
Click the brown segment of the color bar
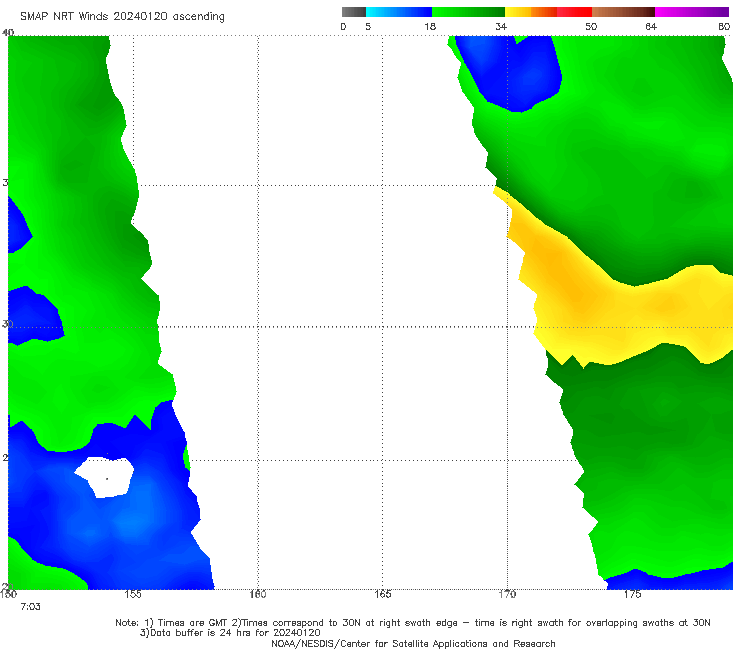click(623, 12)
